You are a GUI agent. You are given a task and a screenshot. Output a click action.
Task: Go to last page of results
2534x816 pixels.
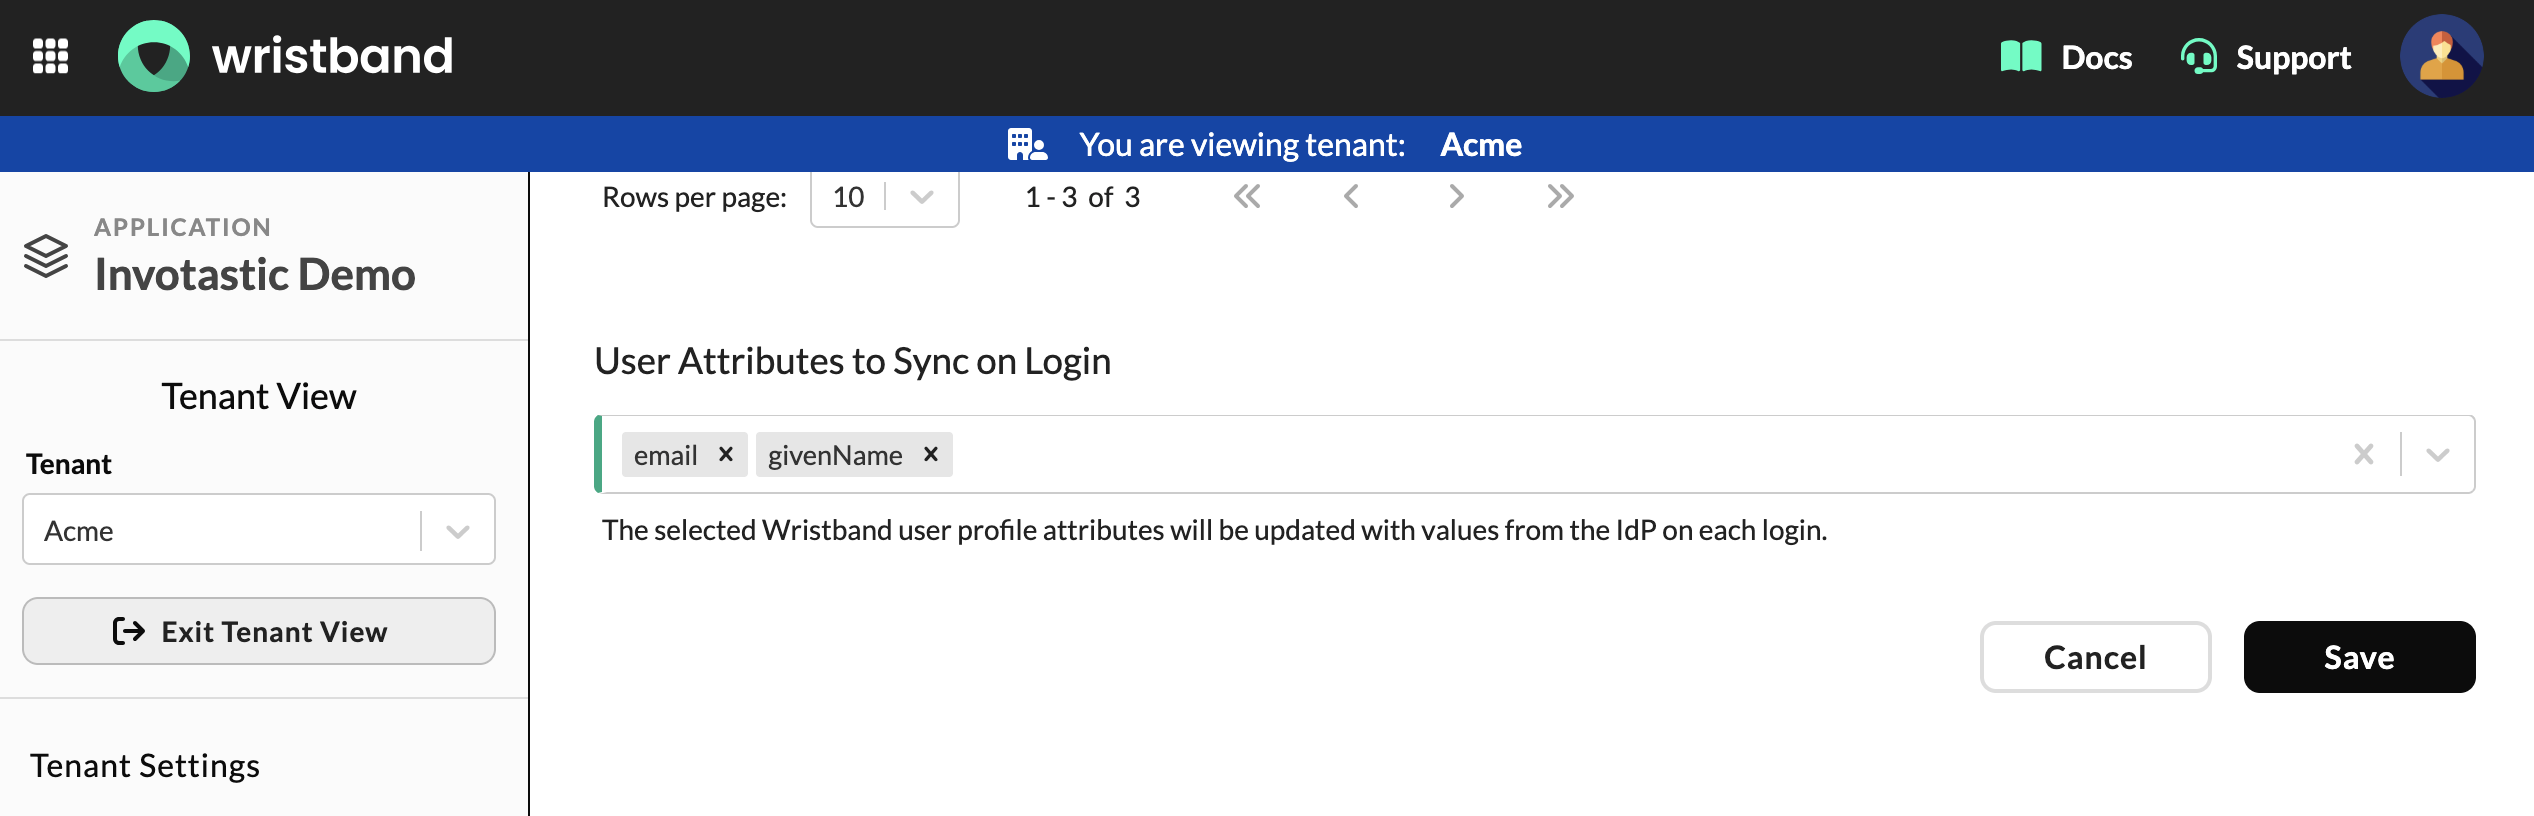1560,197
